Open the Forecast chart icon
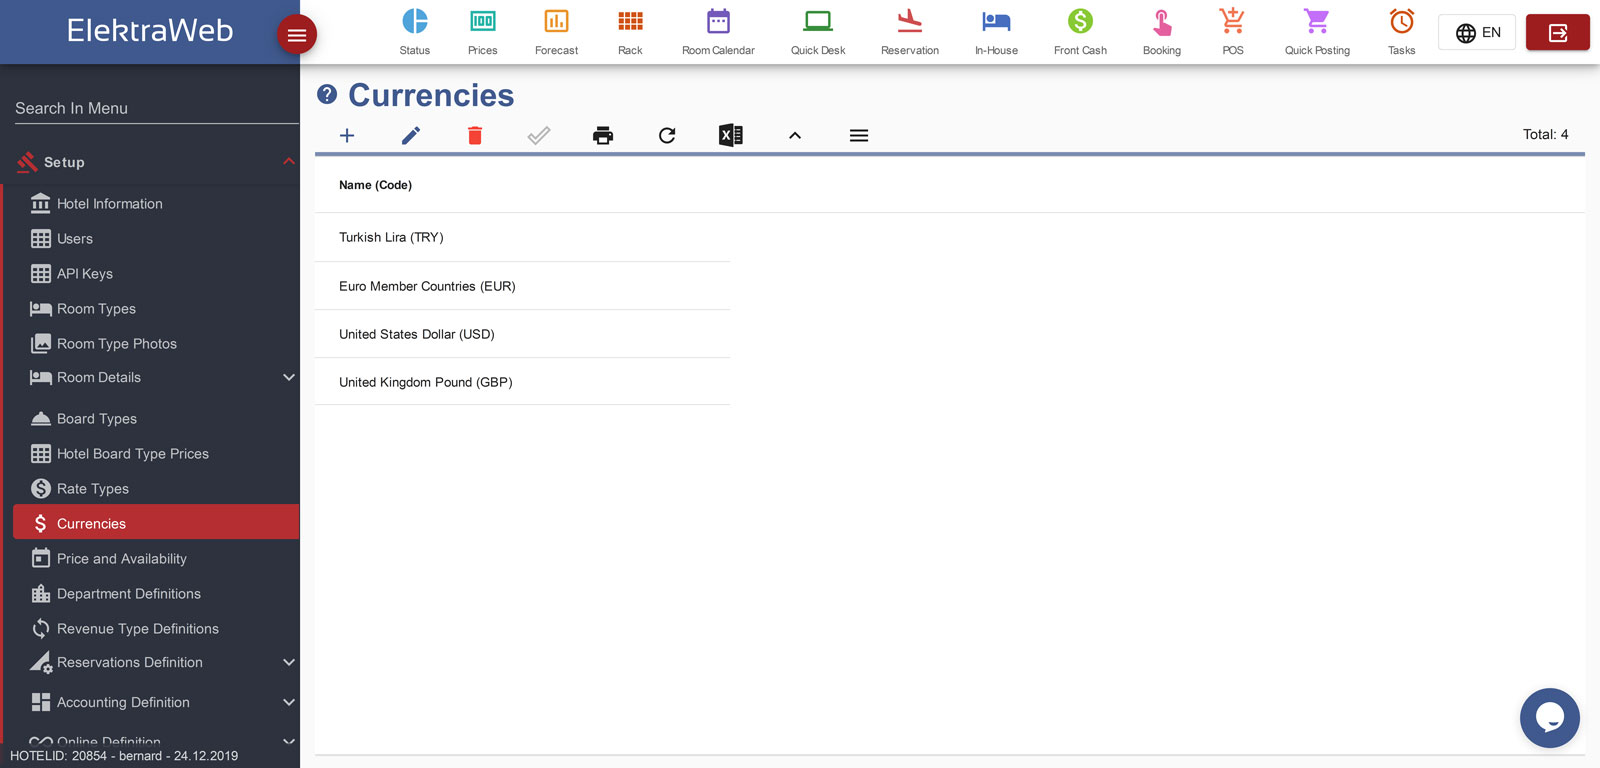 pyautogui.click(x=556, y=22)
